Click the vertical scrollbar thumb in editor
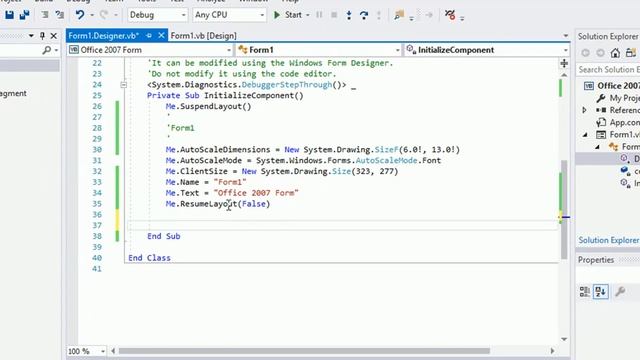 coord(564,209)
